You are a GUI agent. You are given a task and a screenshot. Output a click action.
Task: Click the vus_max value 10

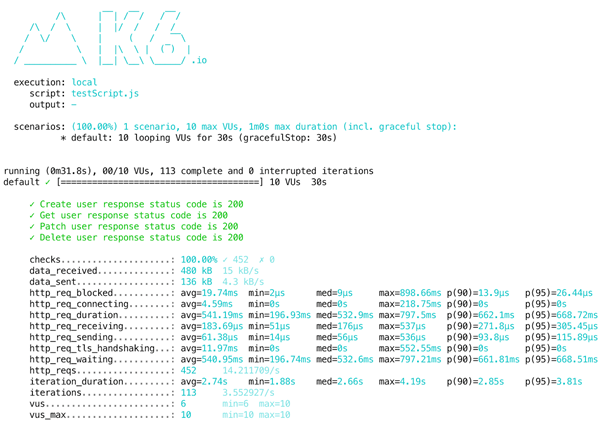(186, 415)
